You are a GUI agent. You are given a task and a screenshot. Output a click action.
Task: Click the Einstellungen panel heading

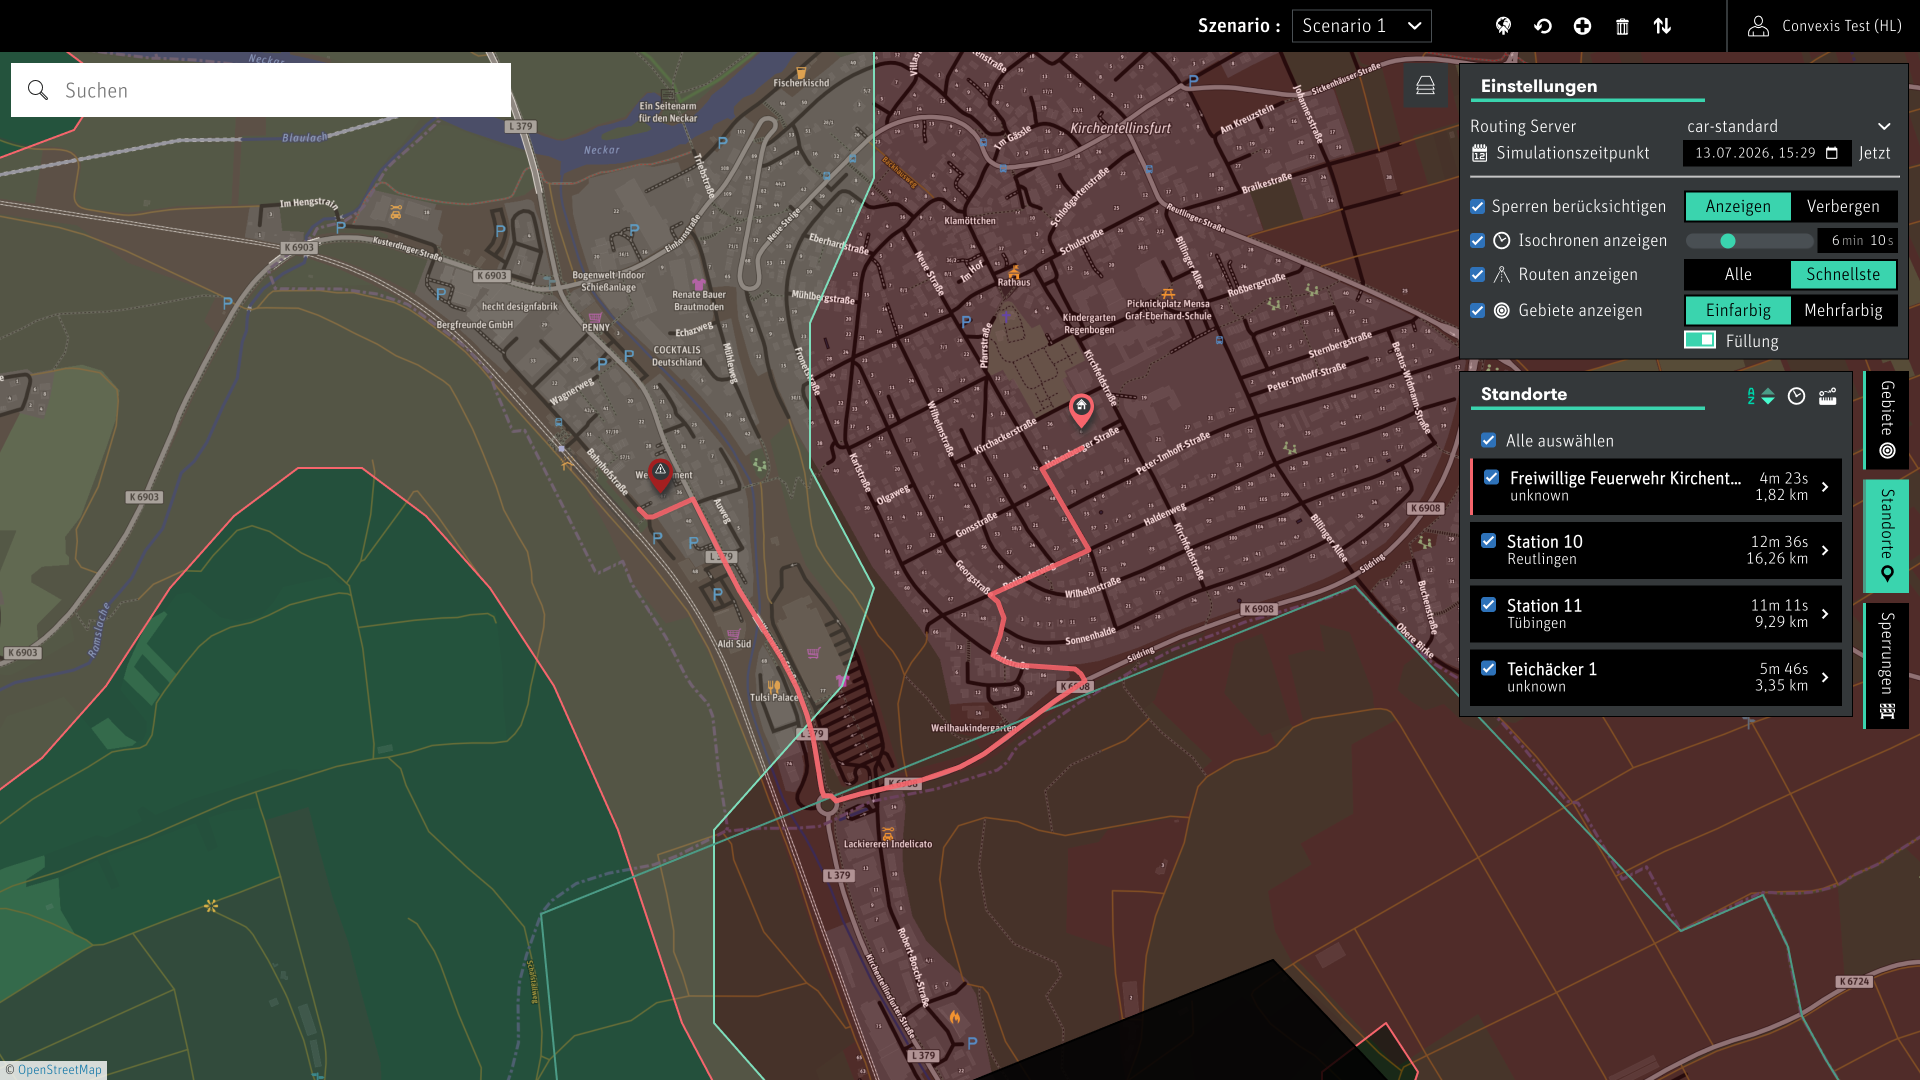1539,86
